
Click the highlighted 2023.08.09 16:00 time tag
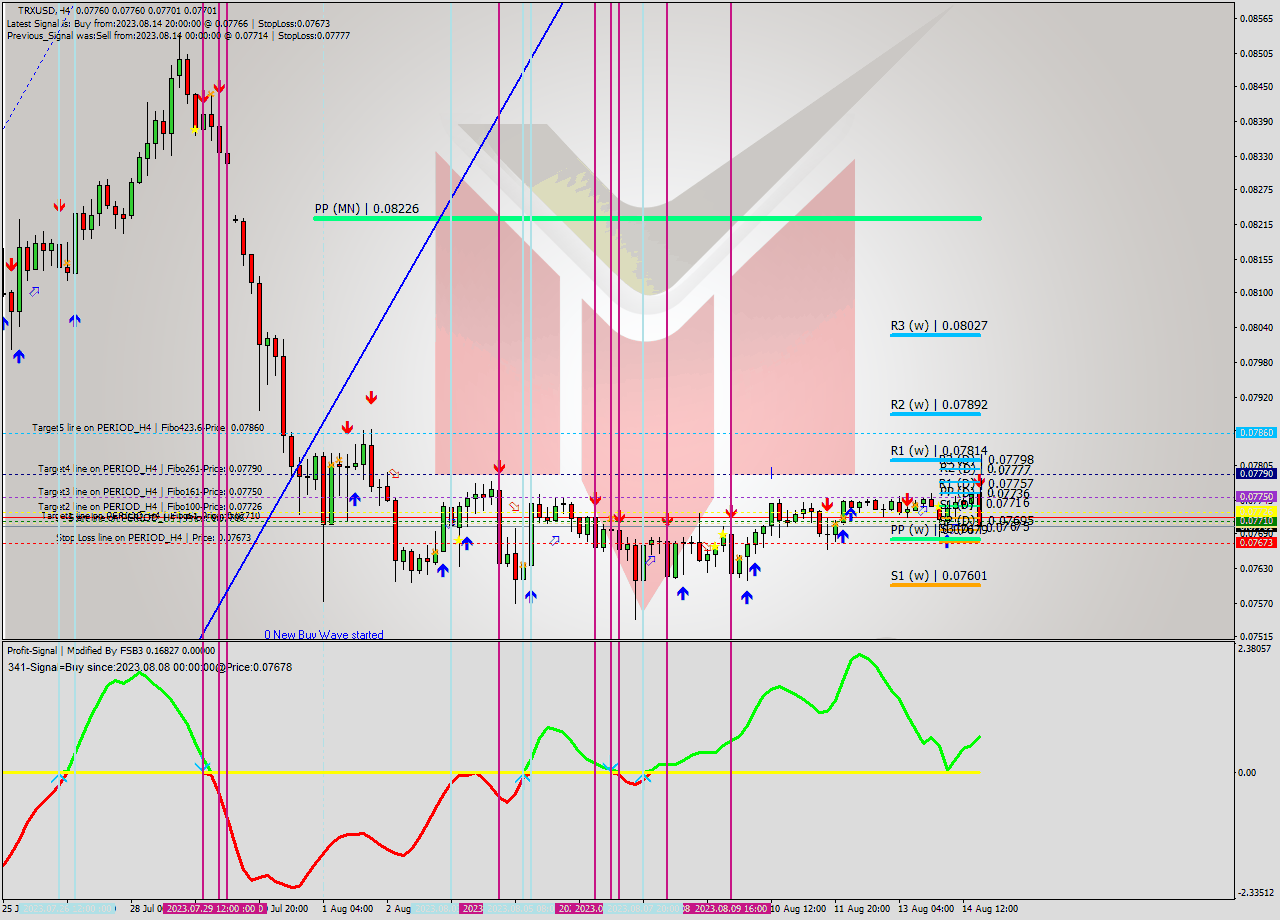(730, 909)
